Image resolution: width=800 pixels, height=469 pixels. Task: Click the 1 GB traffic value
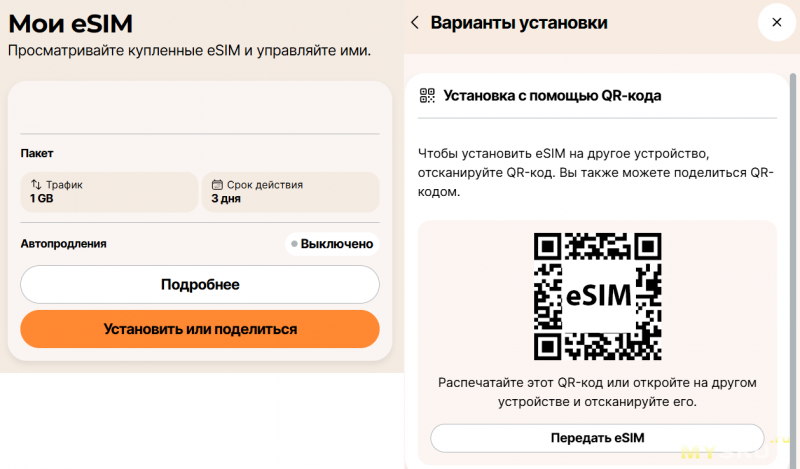tap(41, 199)
